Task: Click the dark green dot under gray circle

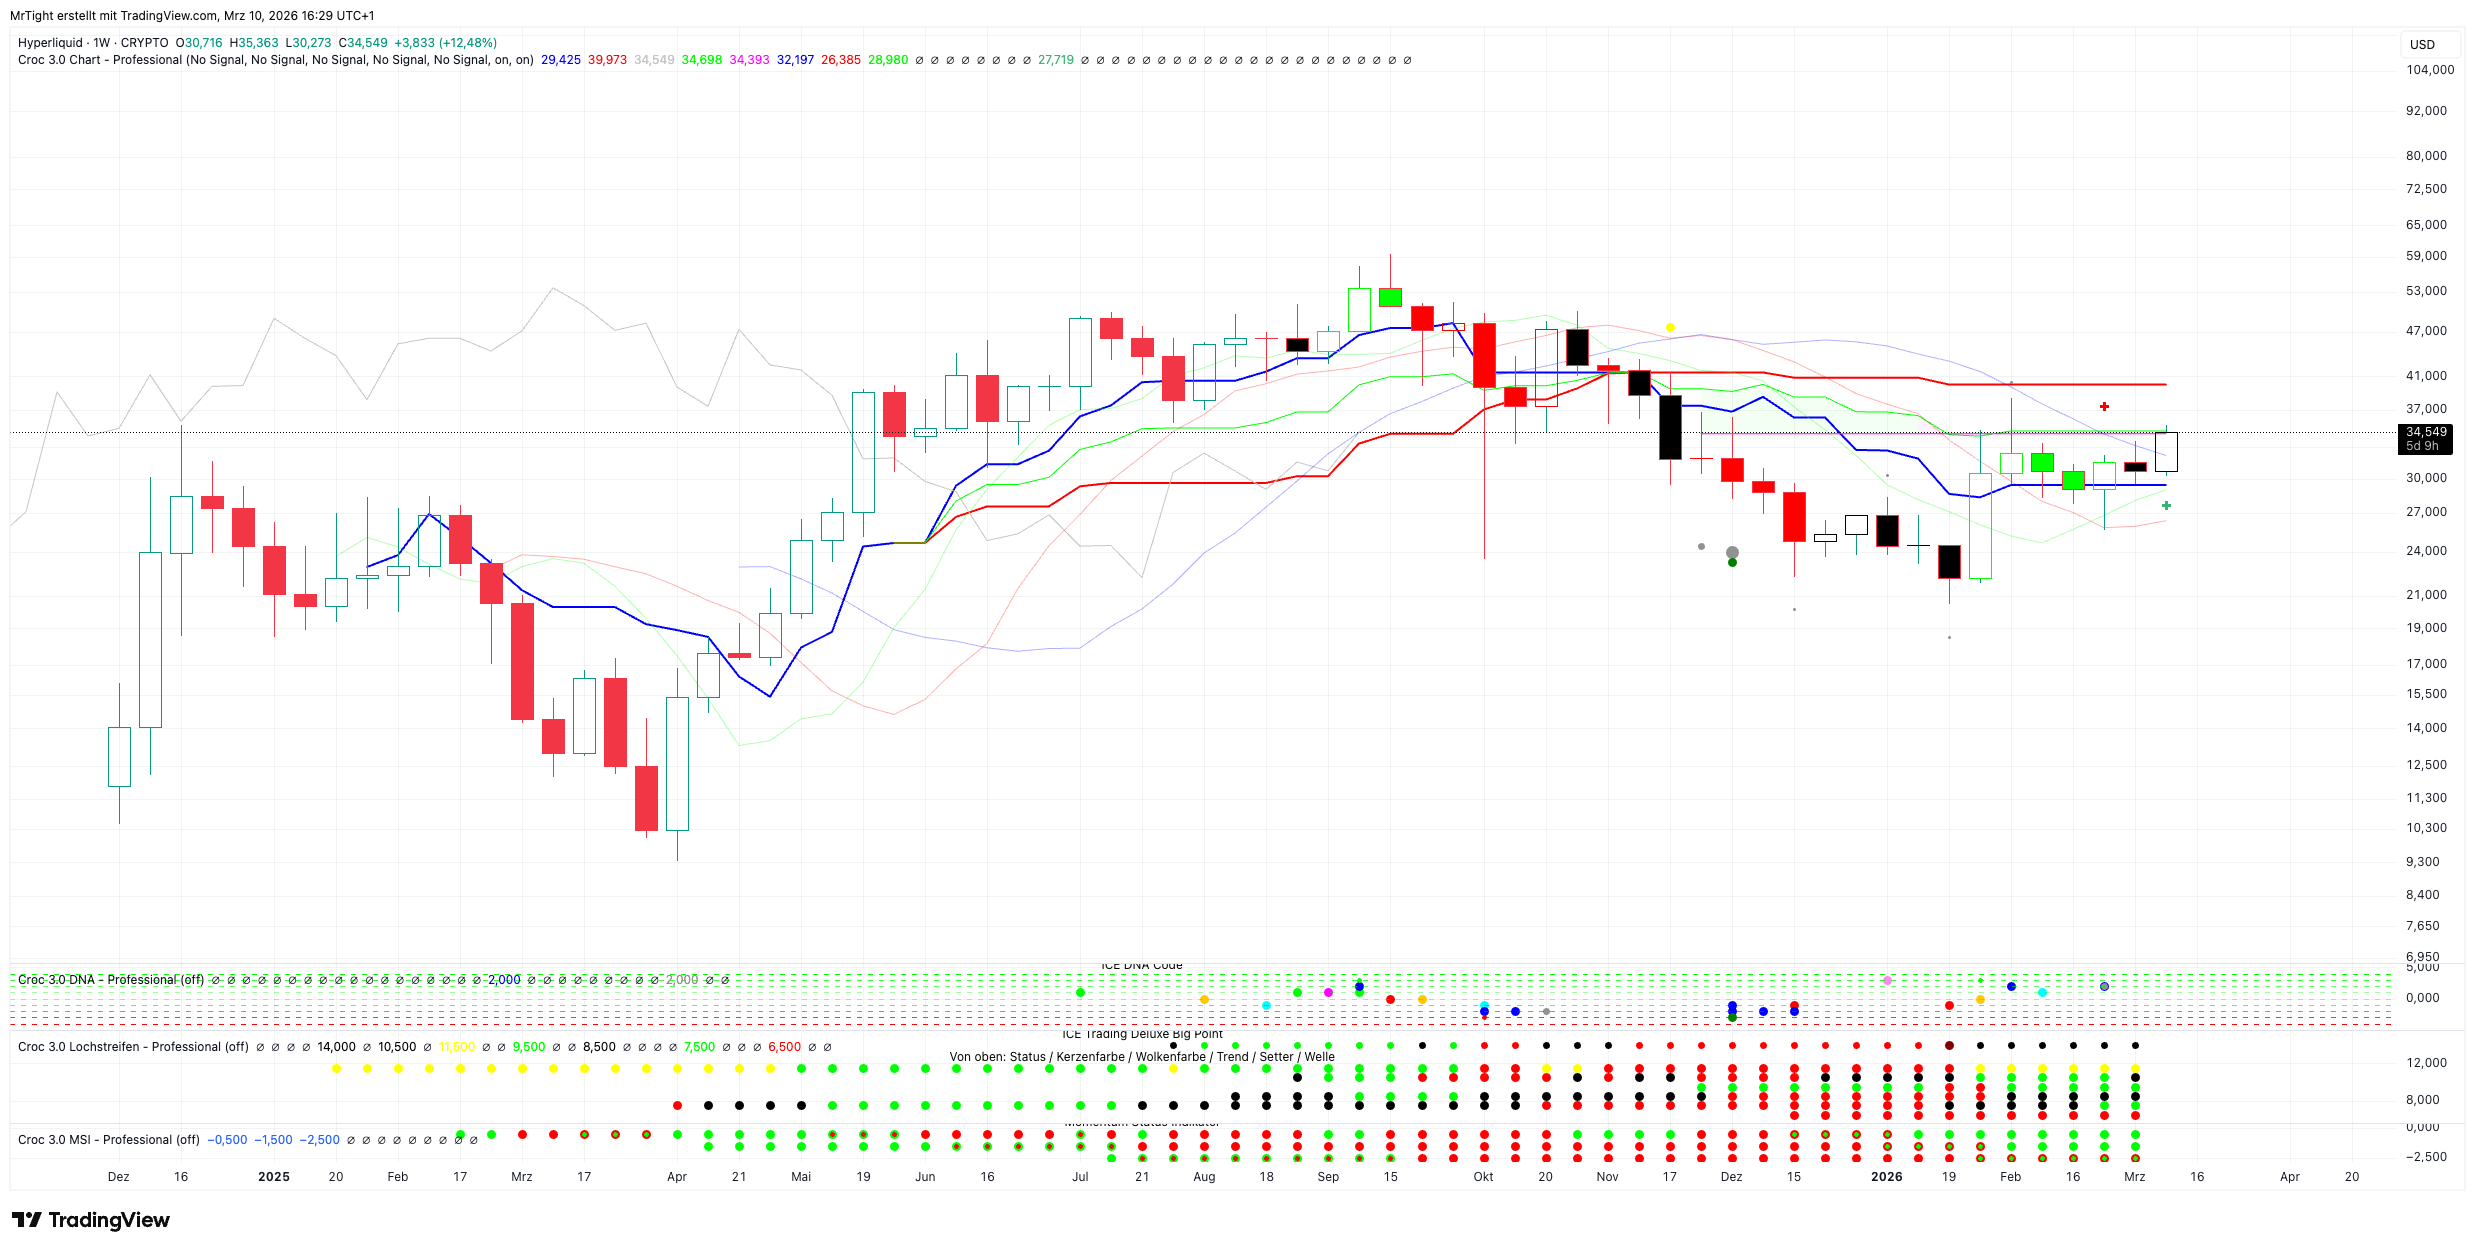Action: click(1732, 563)
